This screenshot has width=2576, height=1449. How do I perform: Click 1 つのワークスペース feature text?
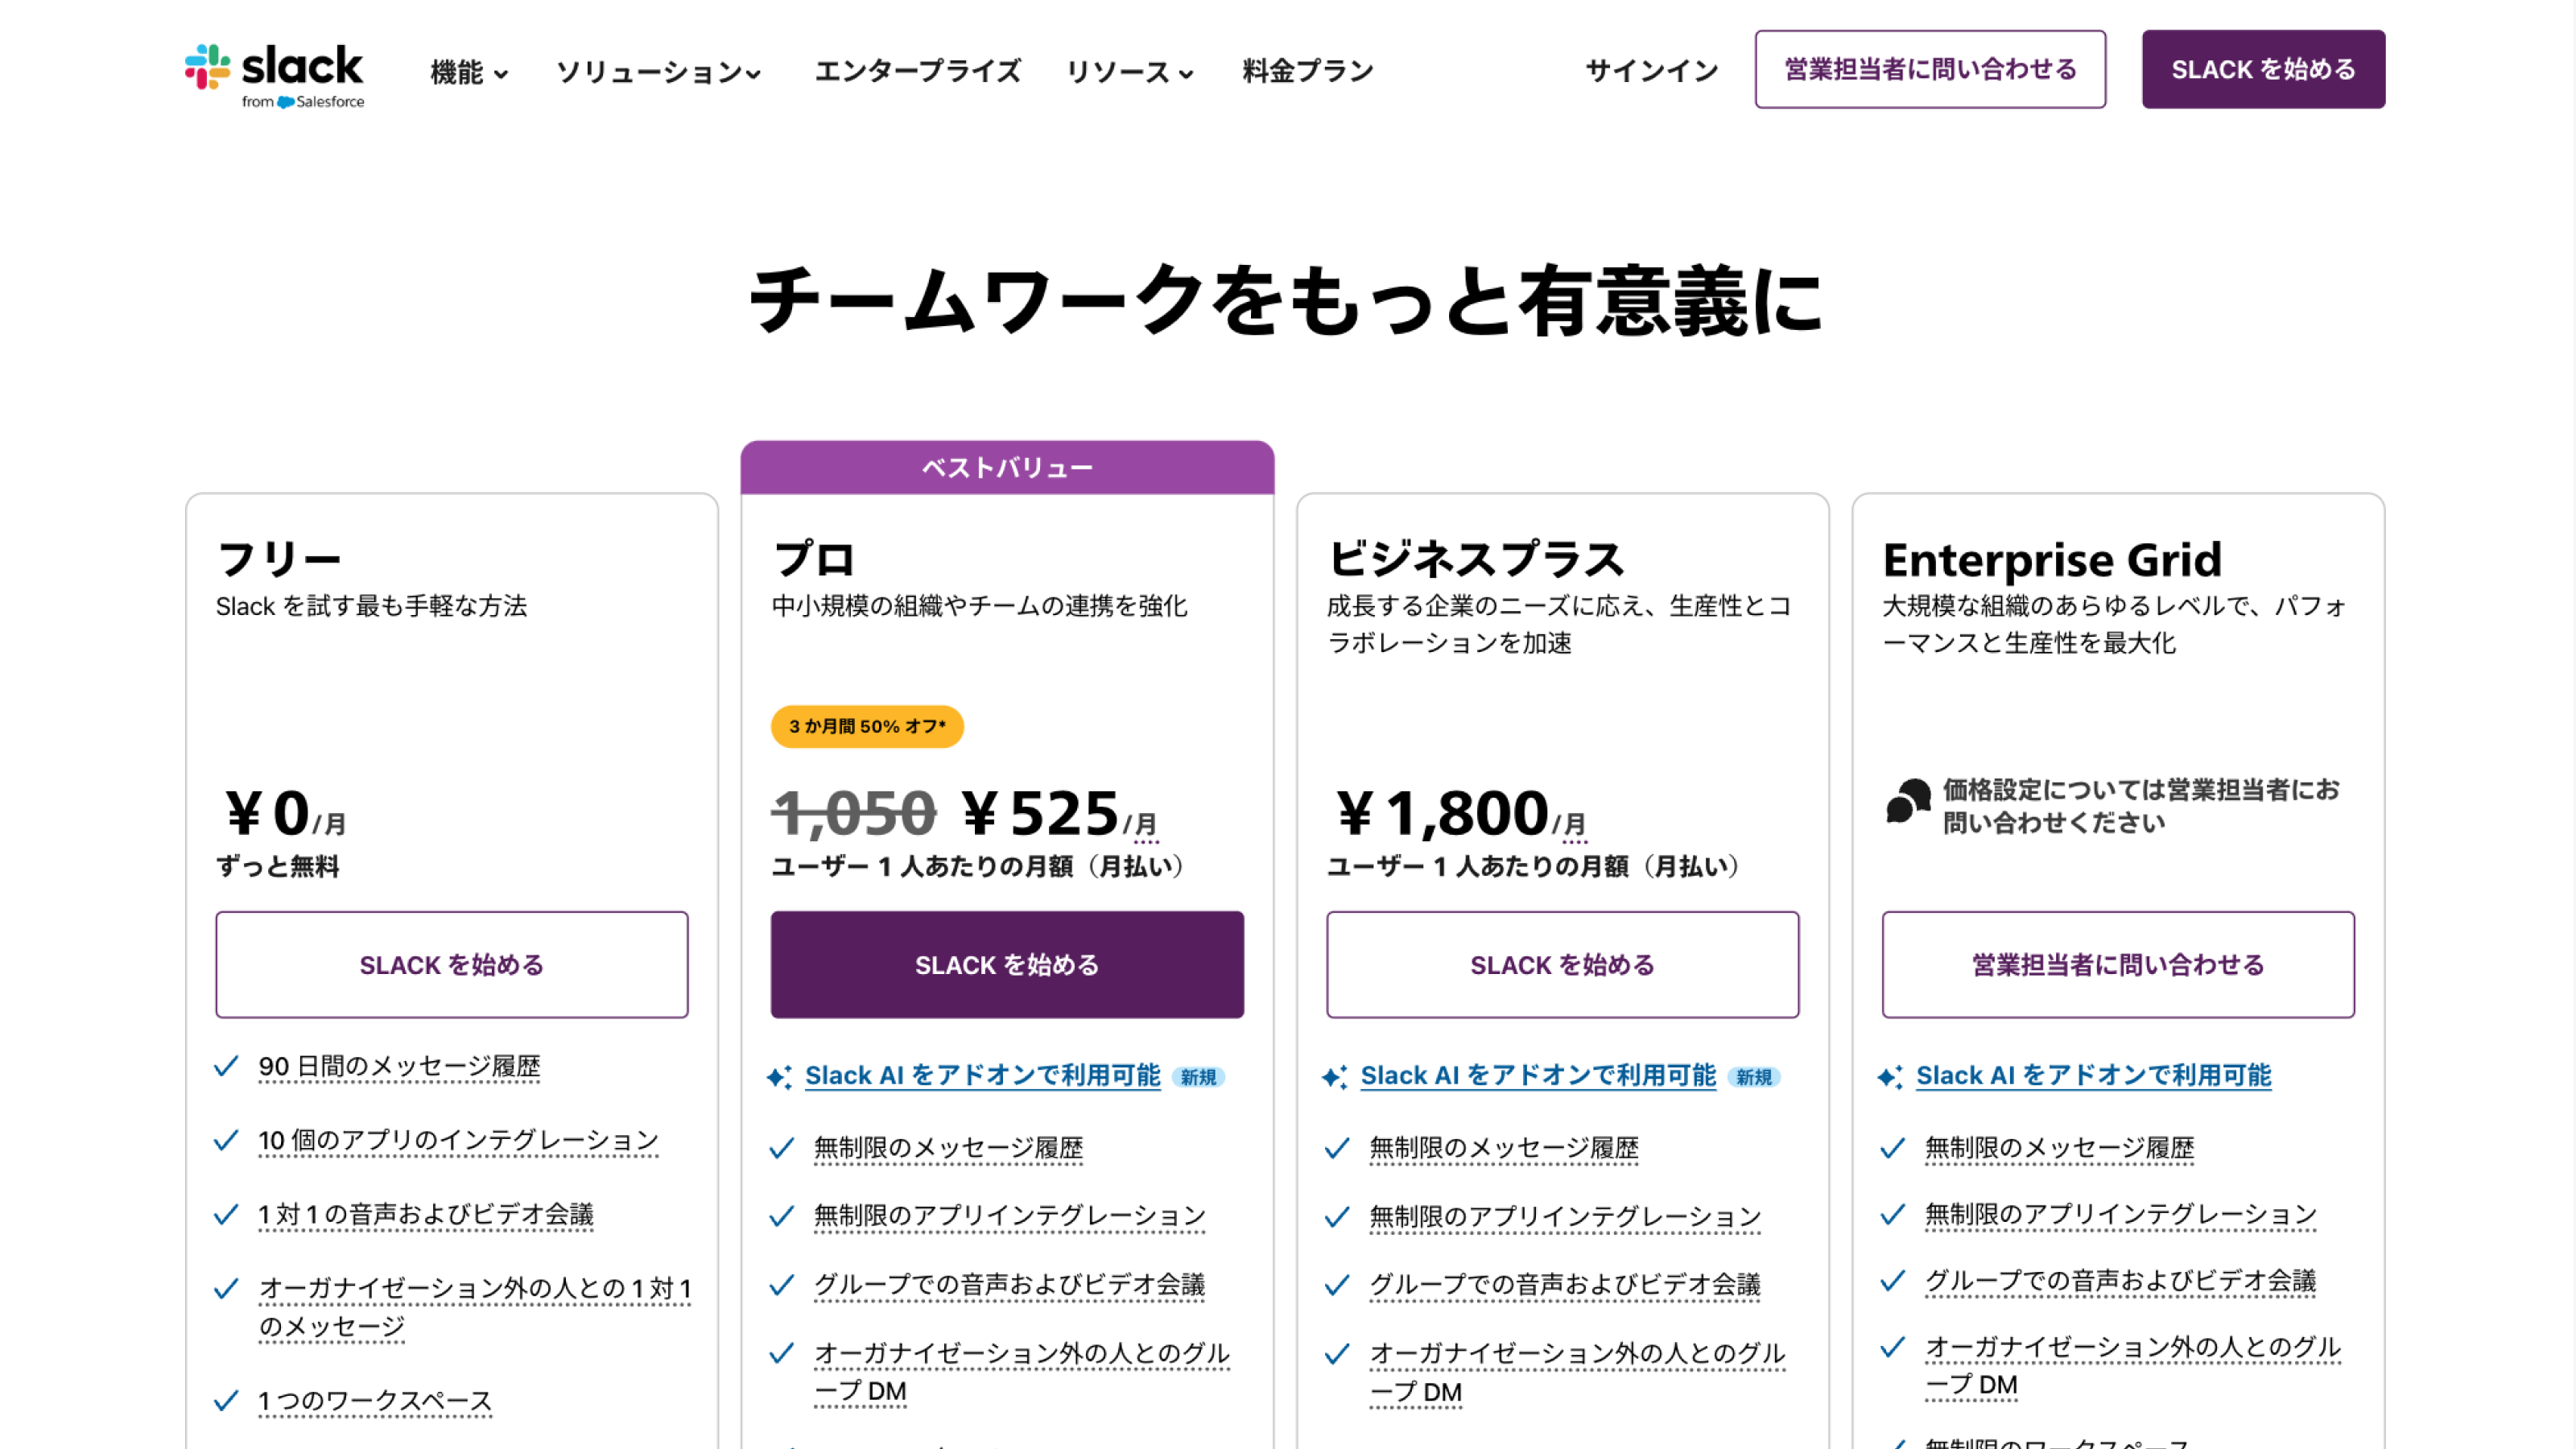[375, 1400]
